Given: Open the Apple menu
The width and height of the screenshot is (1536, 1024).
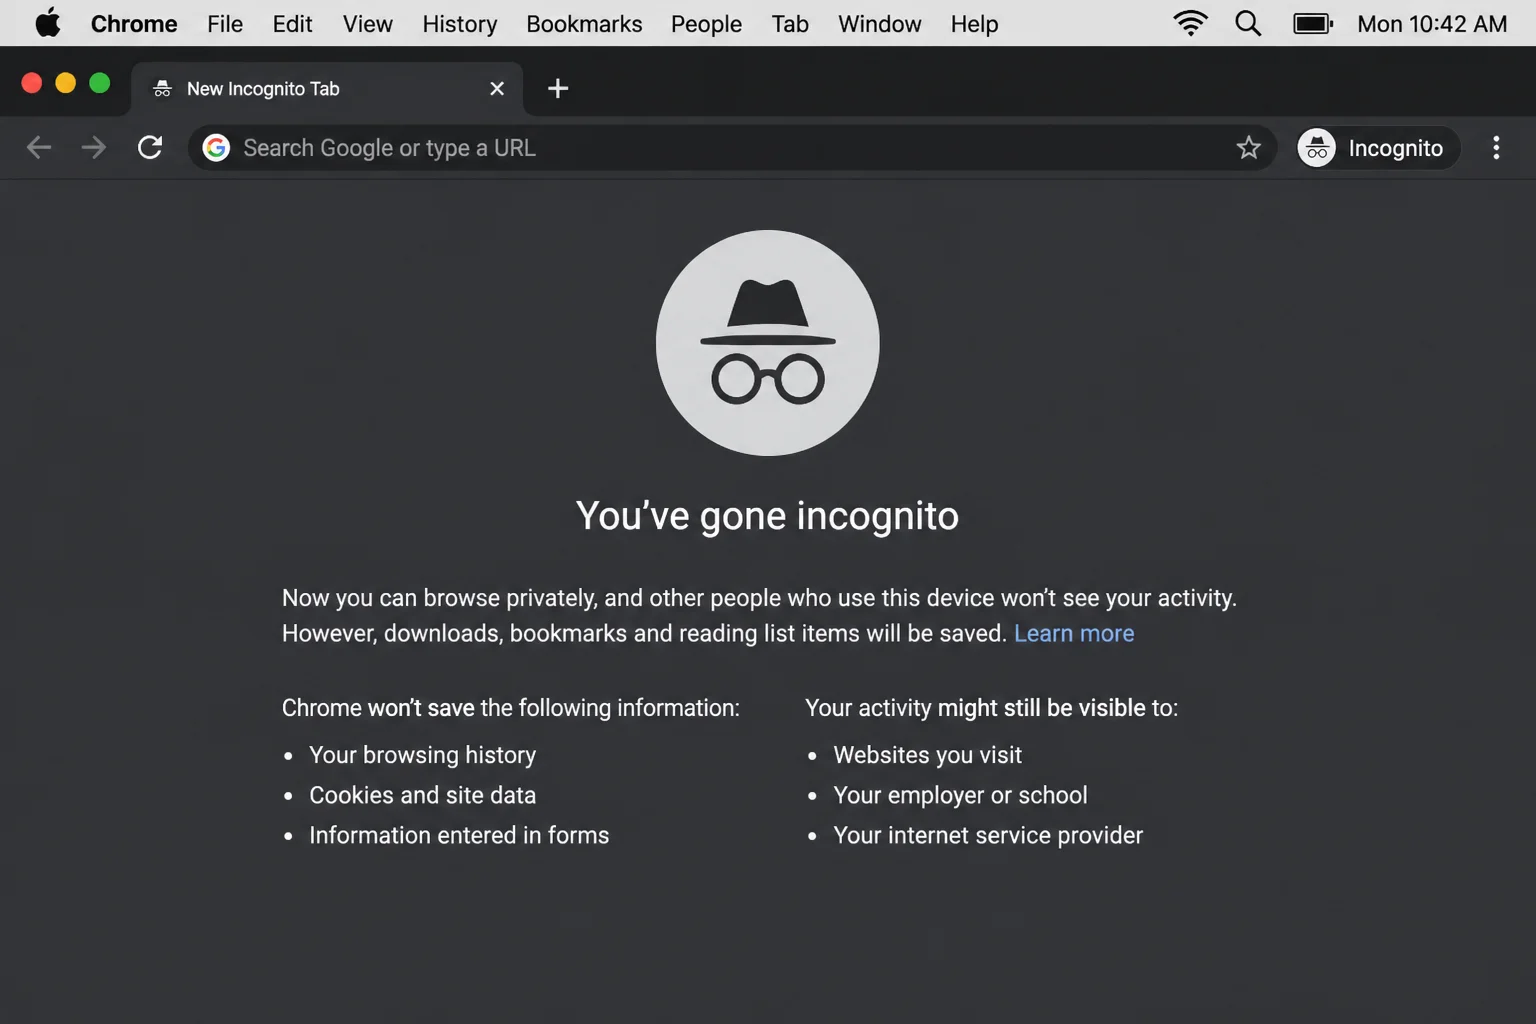Looking at the screenshot, I should 47,23.
